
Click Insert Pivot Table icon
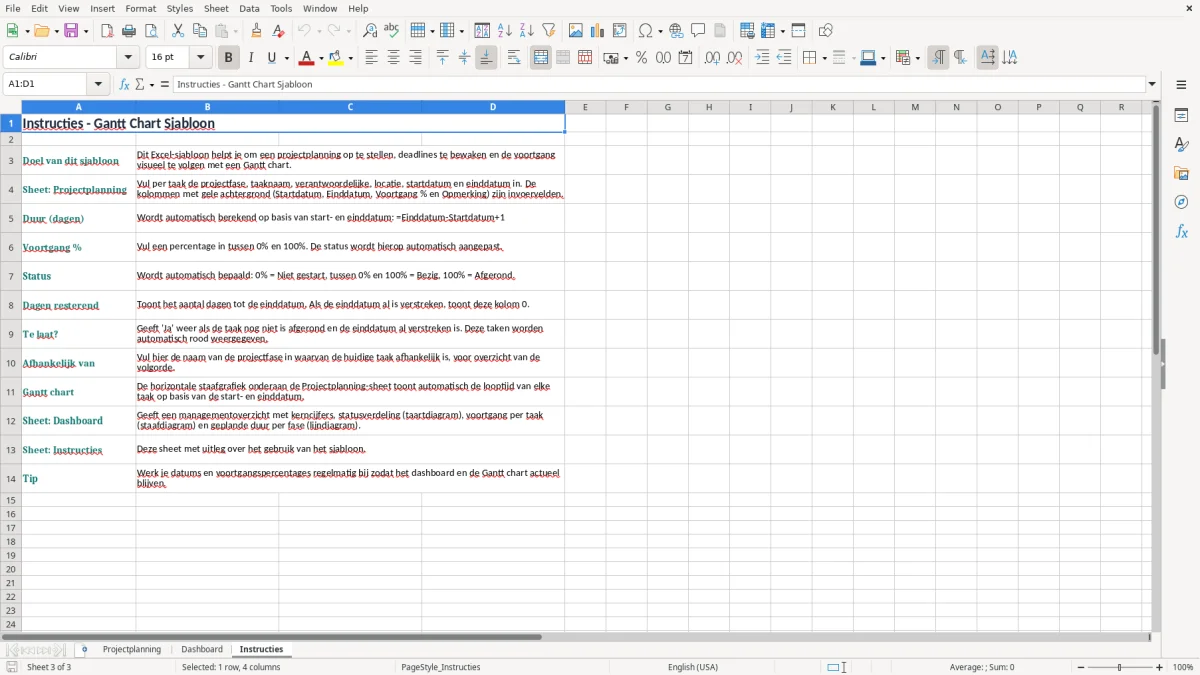(x=620, y=31)
